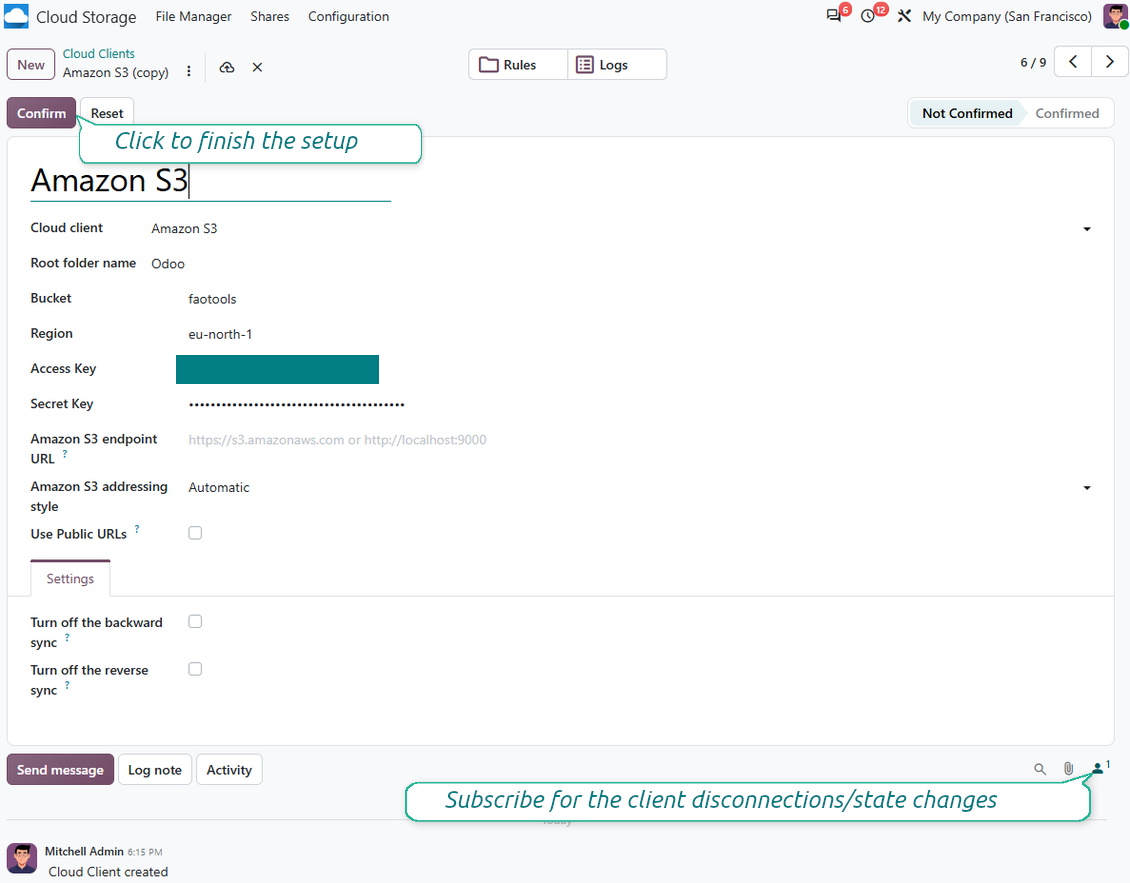Expand the Amazon S3 addressing style dropdown
1130x883 pixels.
pyautogui.click(x=1087, y=488)
